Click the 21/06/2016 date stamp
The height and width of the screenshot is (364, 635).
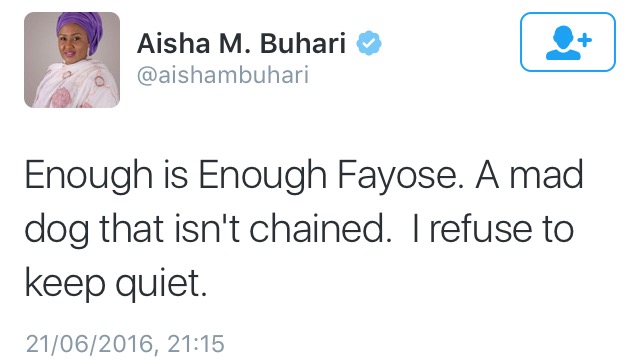89,344
